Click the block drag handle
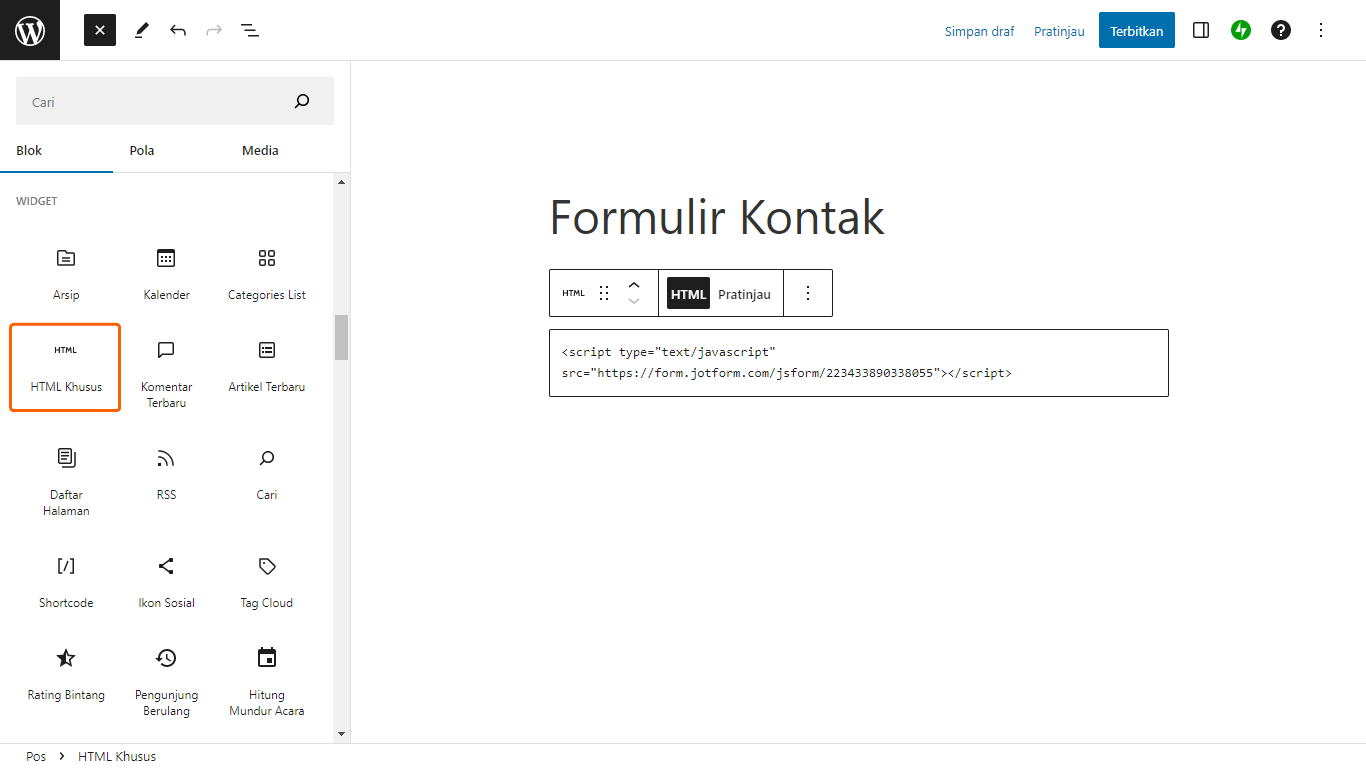1366x768 pixels. click(x=603, y=293)
